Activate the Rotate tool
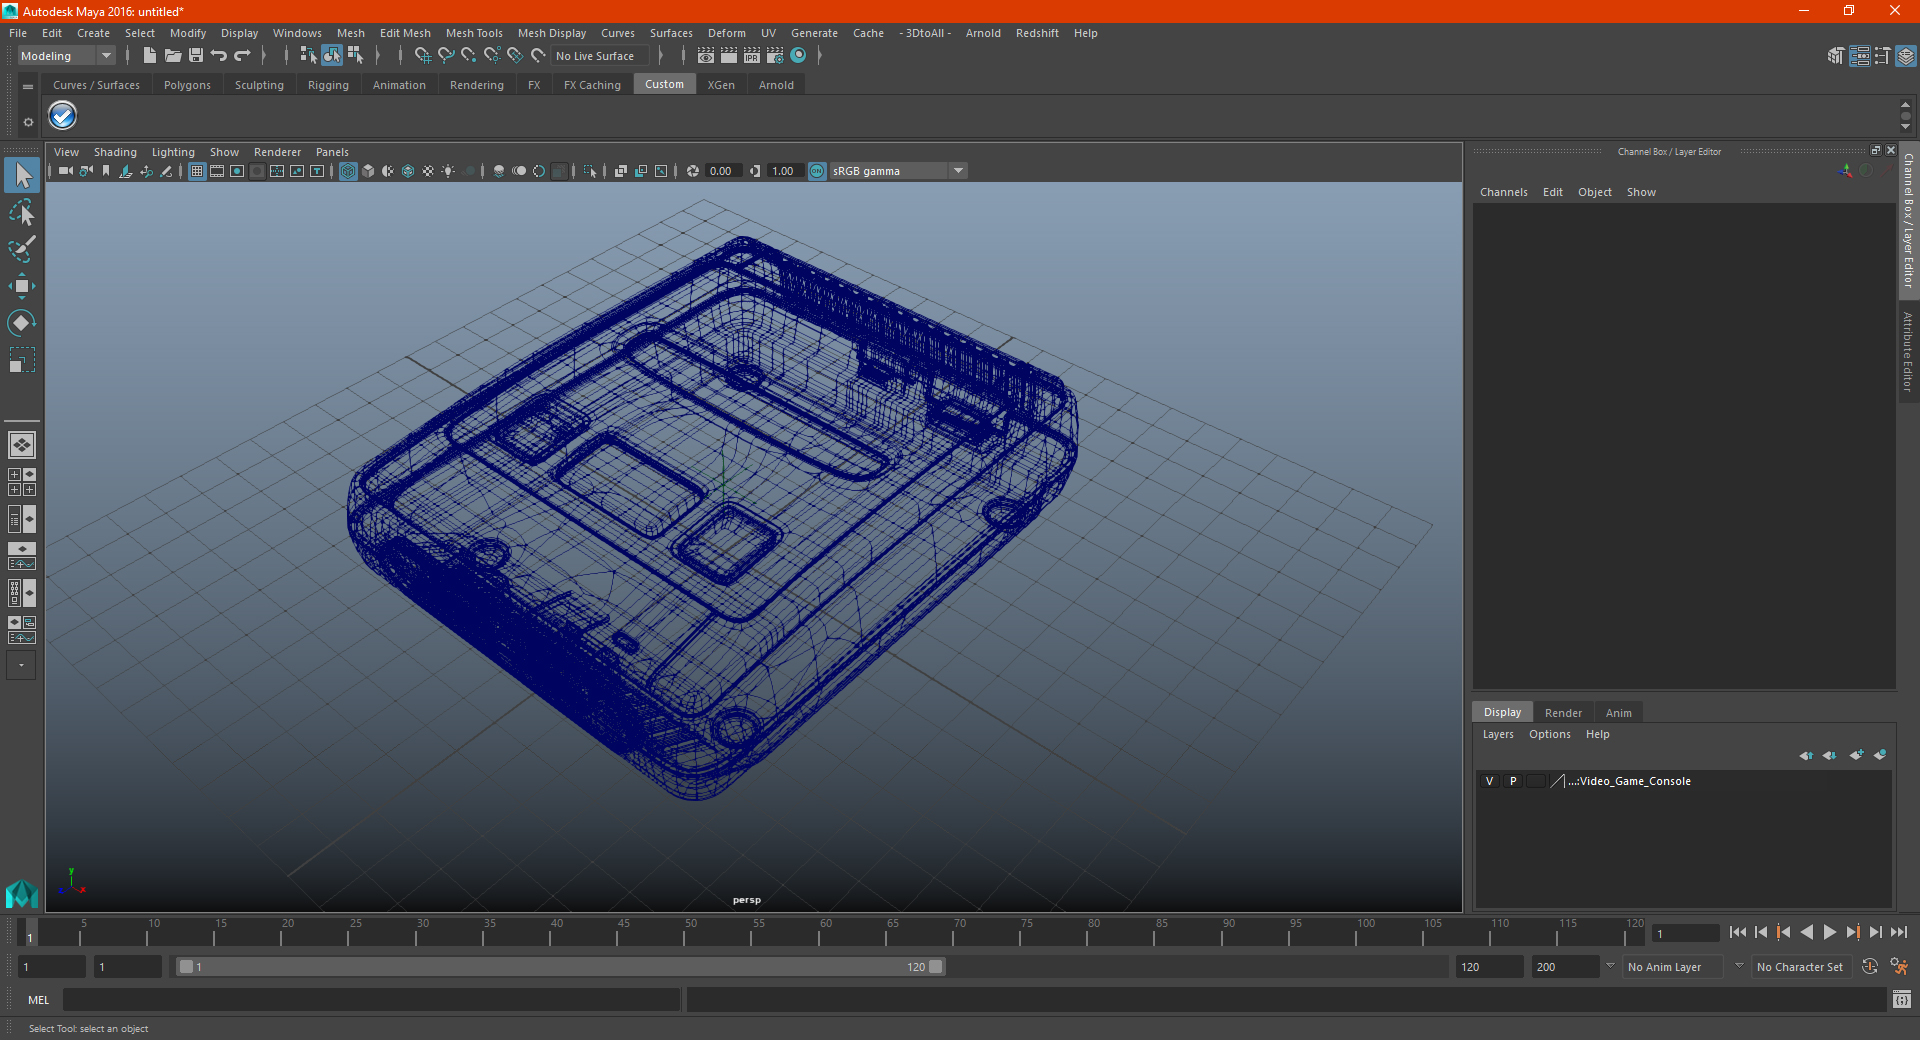This screenshot has width=1920, height=1040. pos(22,323)
